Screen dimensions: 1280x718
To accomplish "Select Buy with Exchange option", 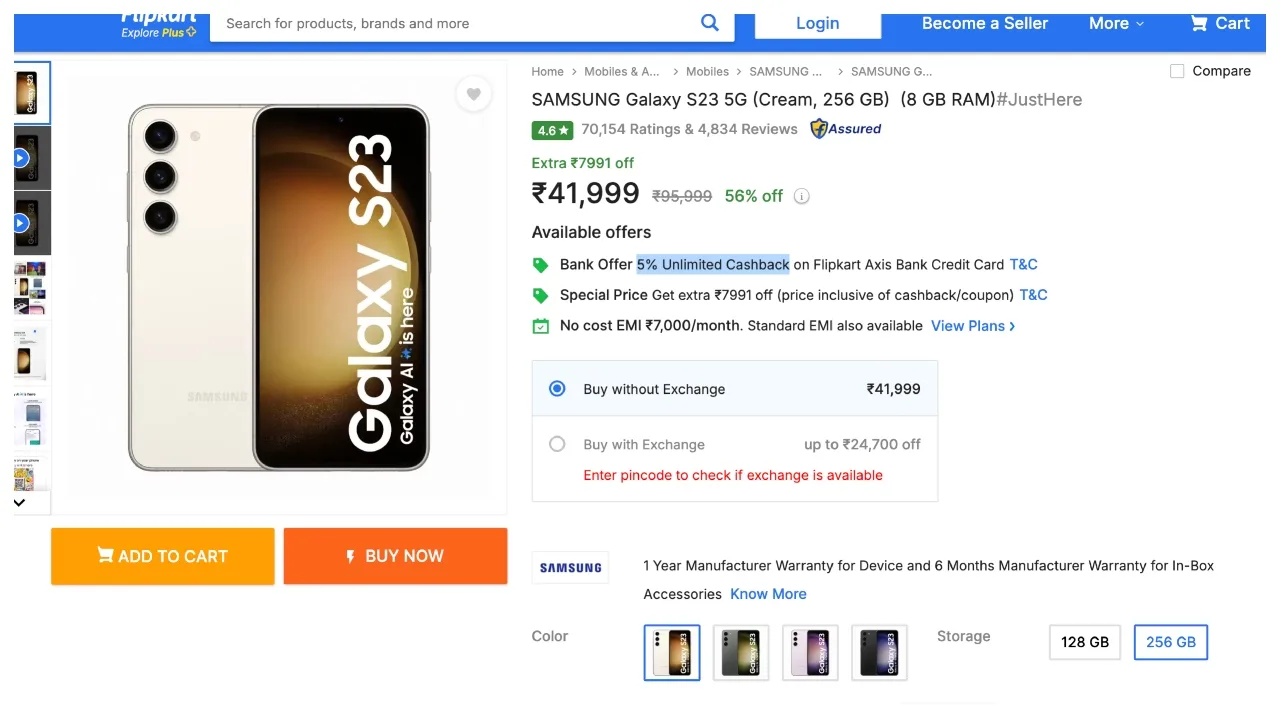I will pos(557,444).
